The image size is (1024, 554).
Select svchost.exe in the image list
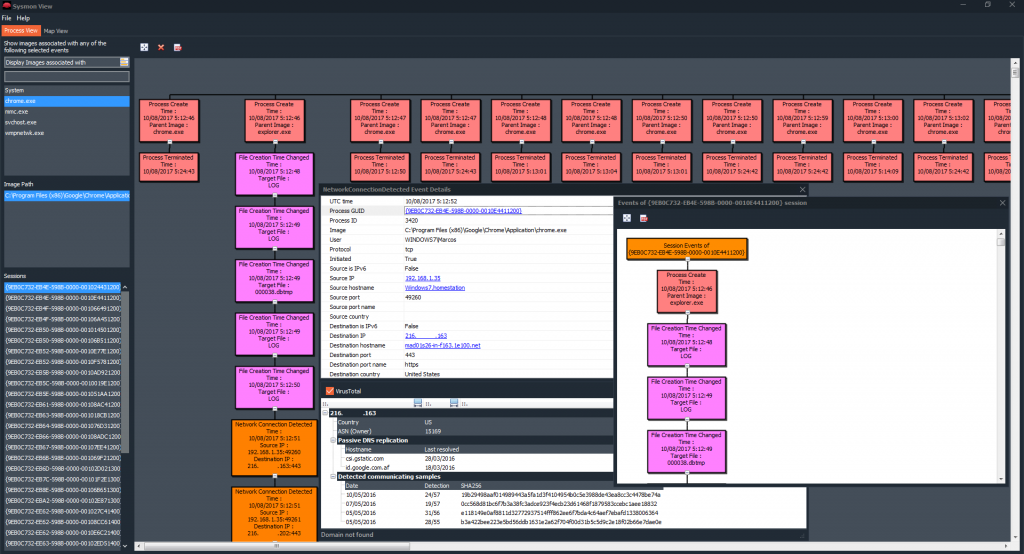20,122
